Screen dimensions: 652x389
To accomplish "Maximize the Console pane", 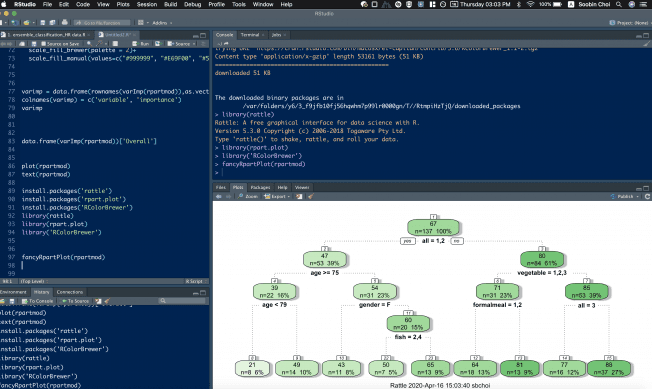I will click(x=646, y=36).
